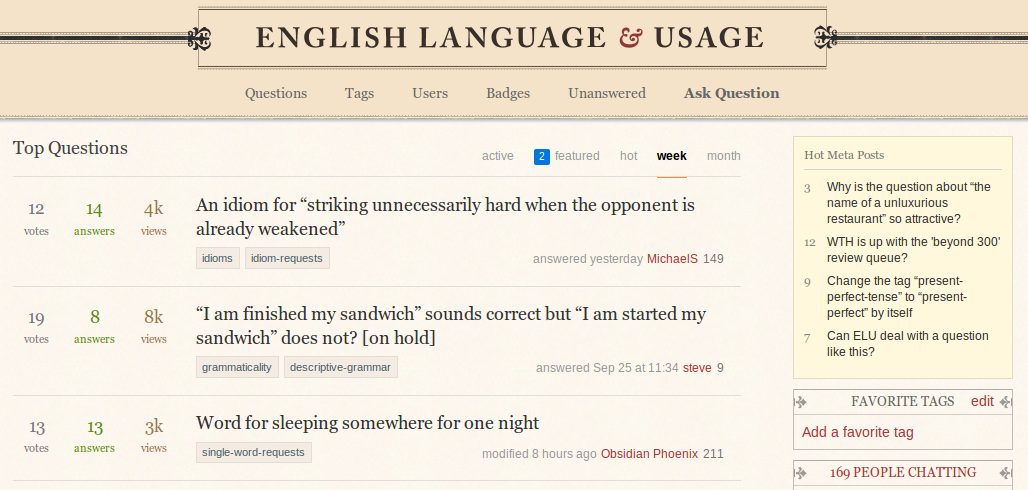The image size is (1028, 490).
Task: Open the English Language & Usage site logo
Action: coord(511,38)
